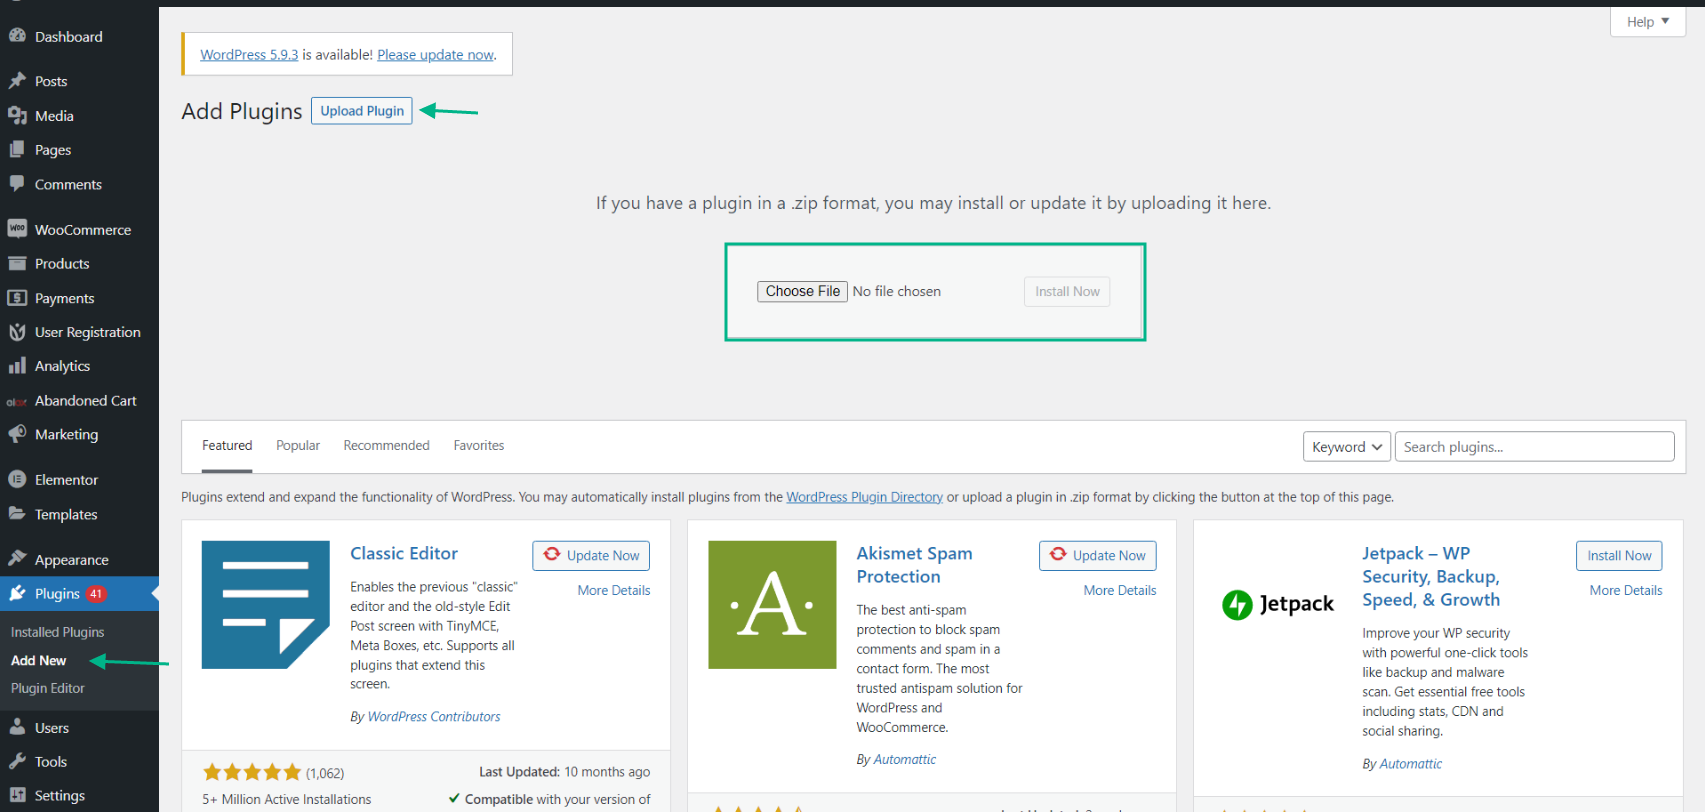Click Automattic author link under Akismet

(x=904, y=760)
